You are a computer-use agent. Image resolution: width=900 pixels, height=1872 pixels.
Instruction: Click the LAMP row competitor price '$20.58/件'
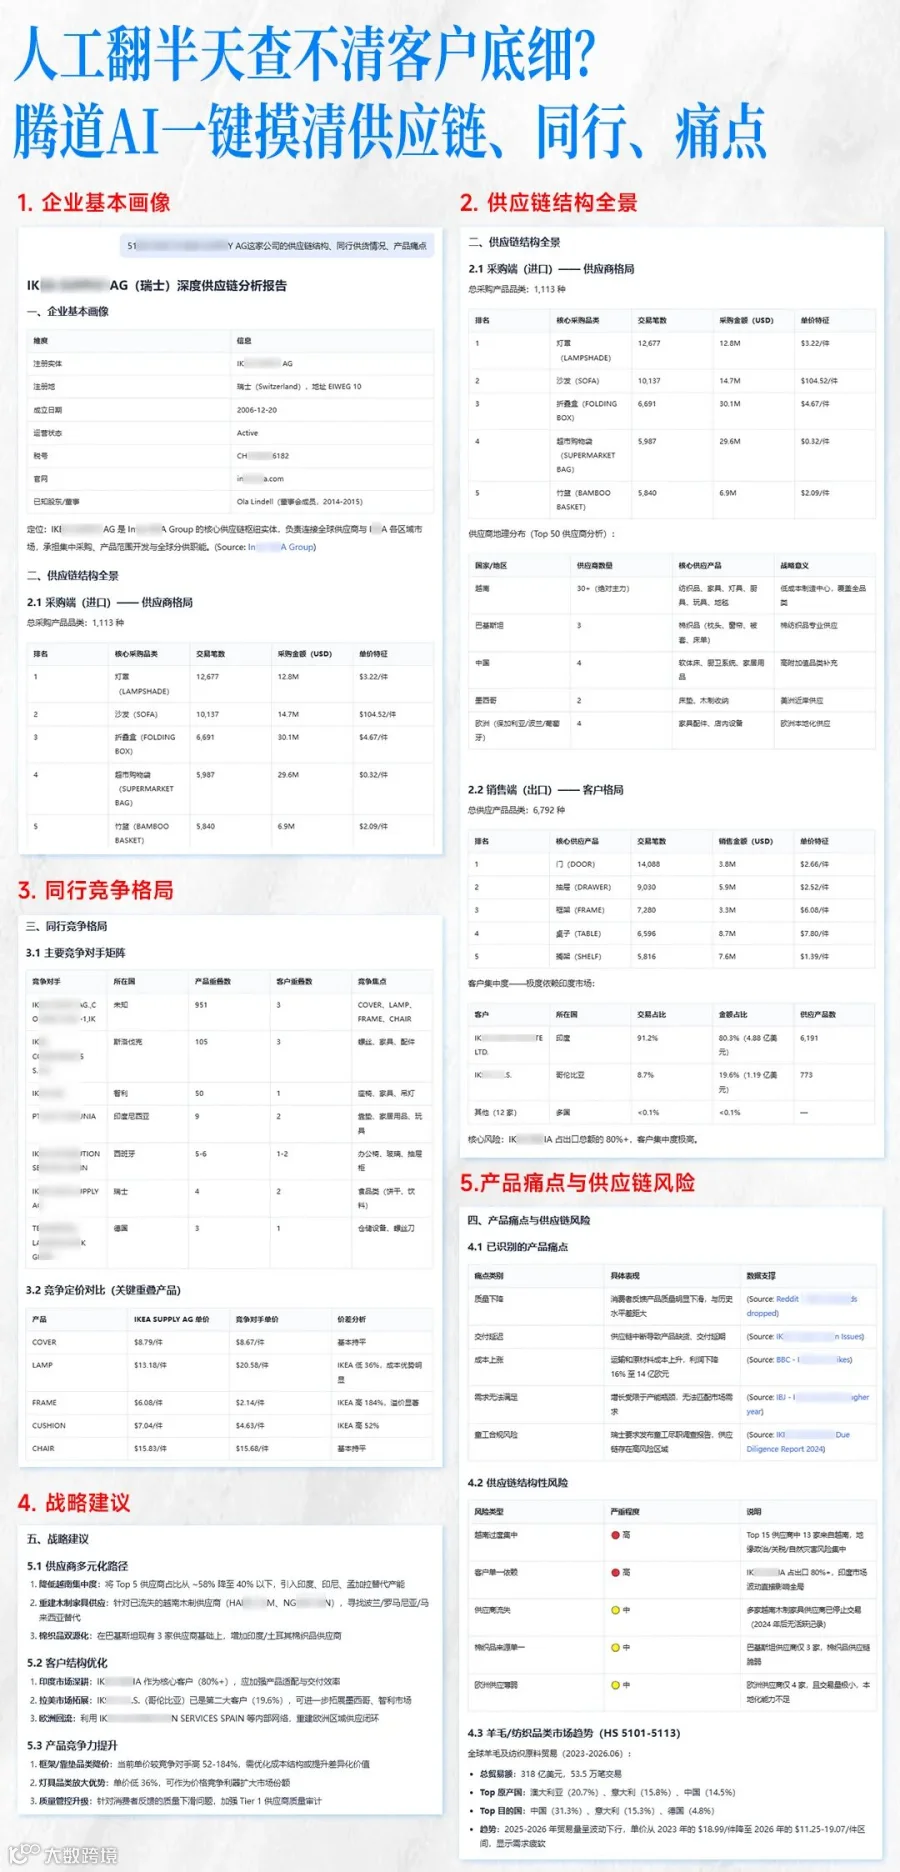(251, 1365)
